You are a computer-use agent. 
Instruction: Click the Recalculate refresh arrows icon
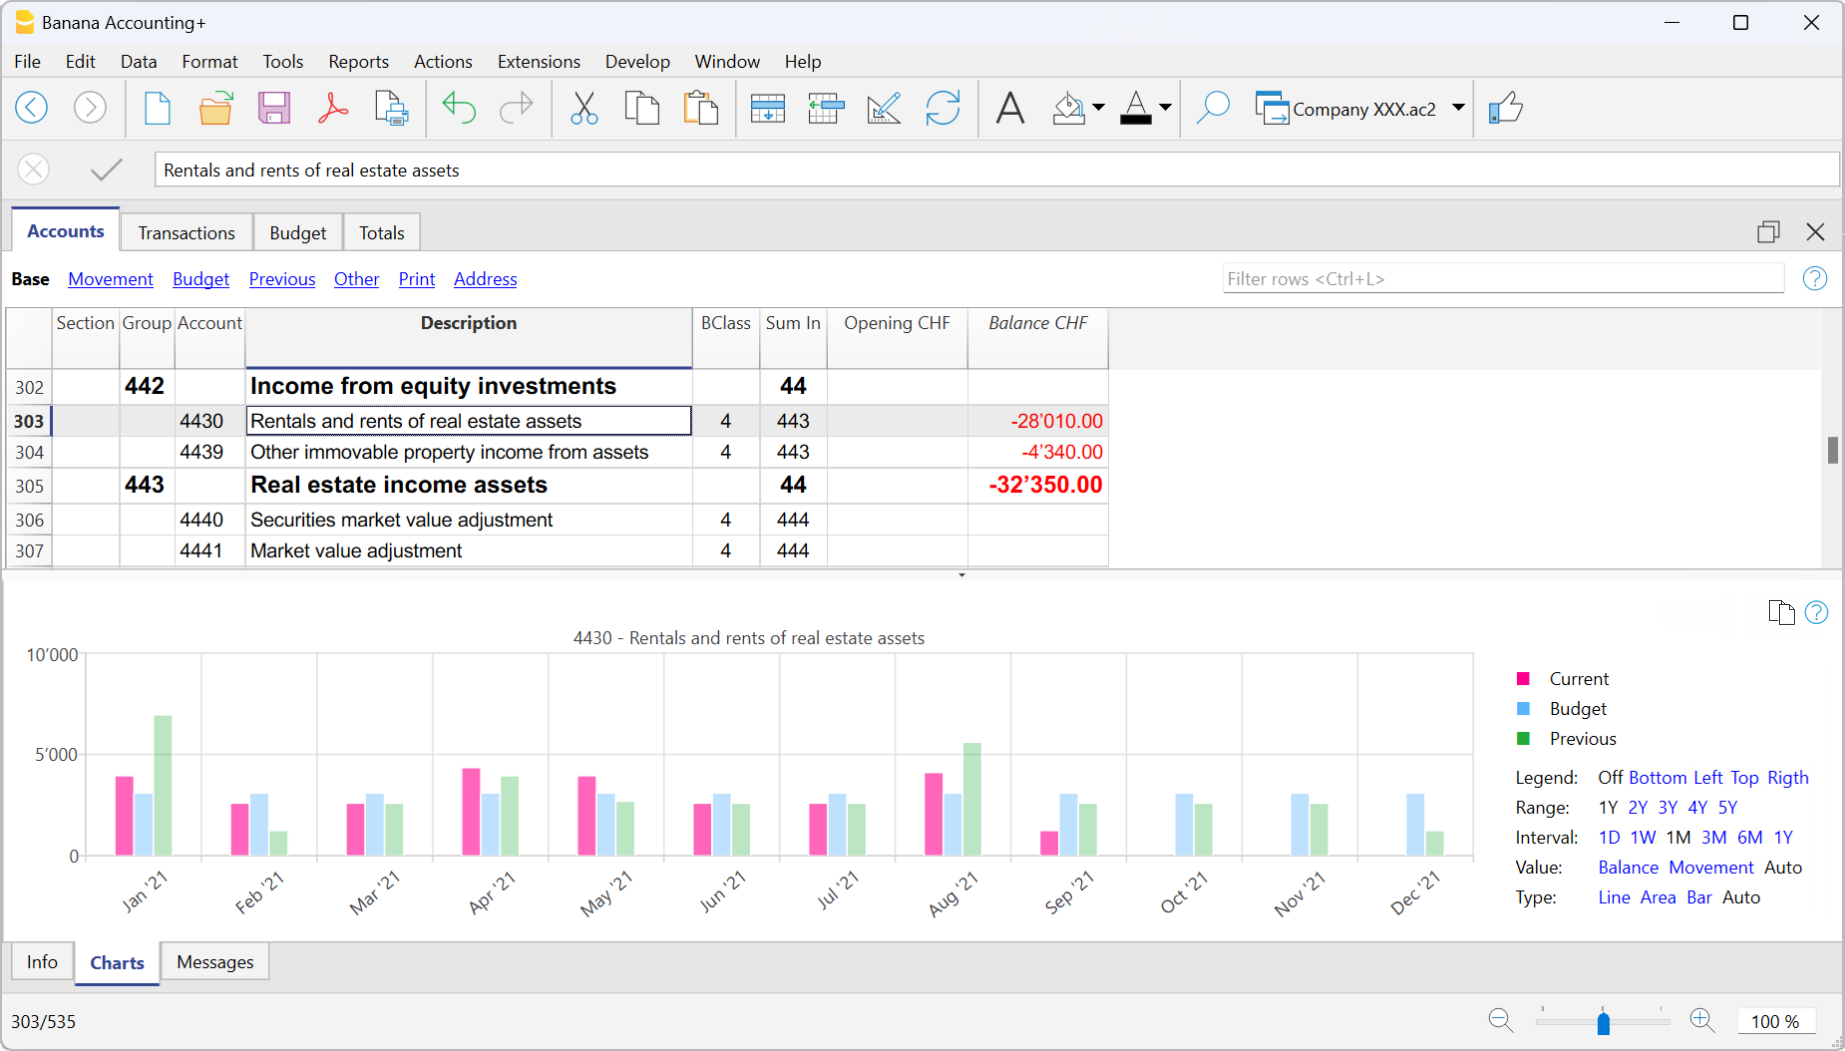pos(942,108)
